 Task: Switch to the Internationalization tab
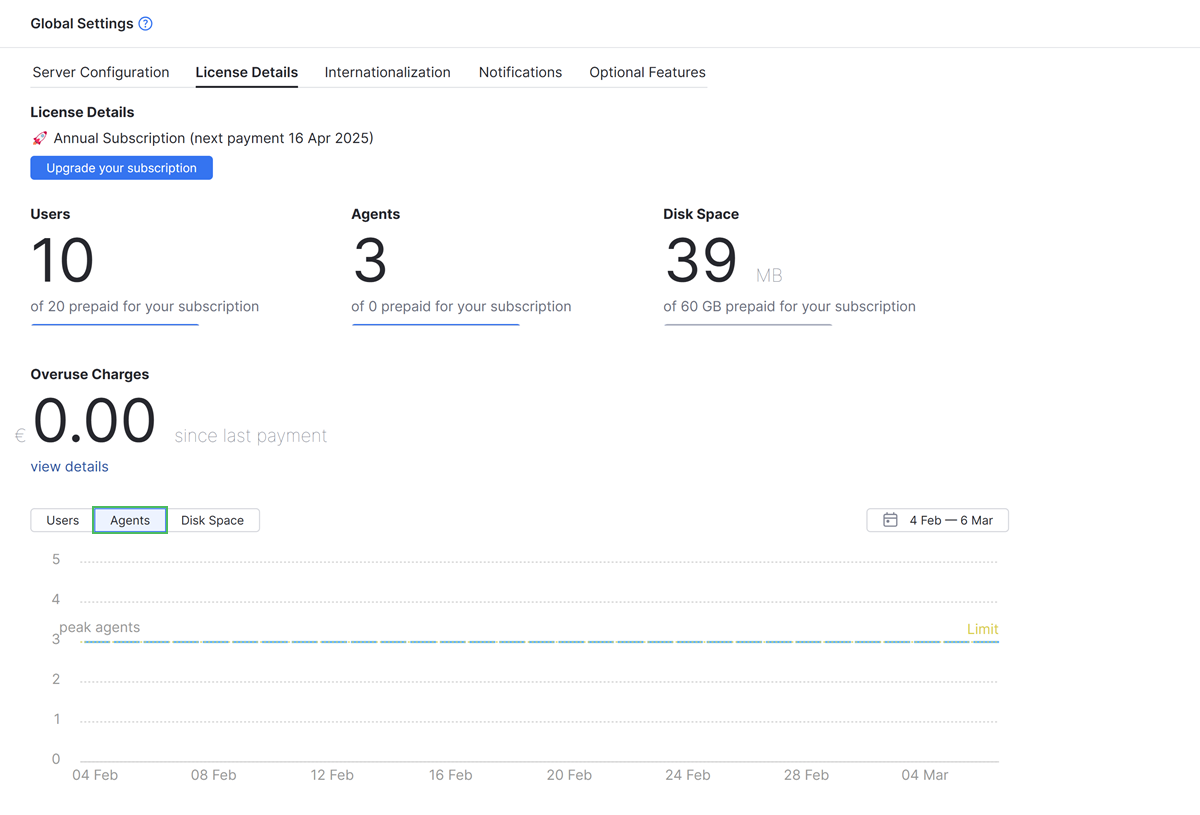387,72
